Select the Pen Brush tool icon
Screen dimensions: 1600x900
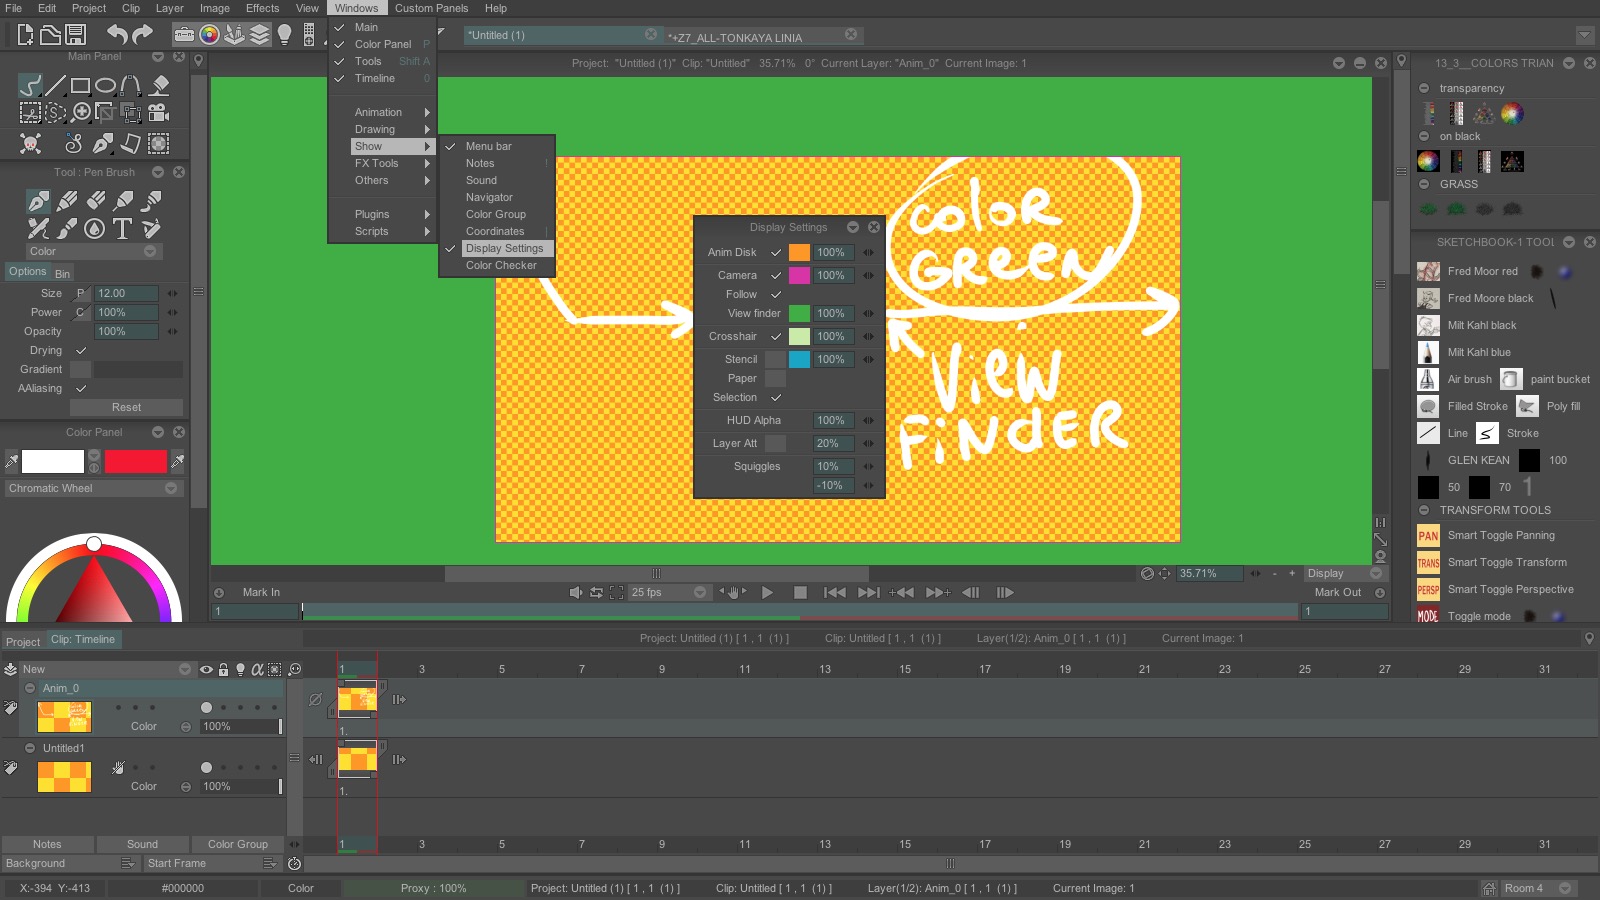(x=38, y=201)
